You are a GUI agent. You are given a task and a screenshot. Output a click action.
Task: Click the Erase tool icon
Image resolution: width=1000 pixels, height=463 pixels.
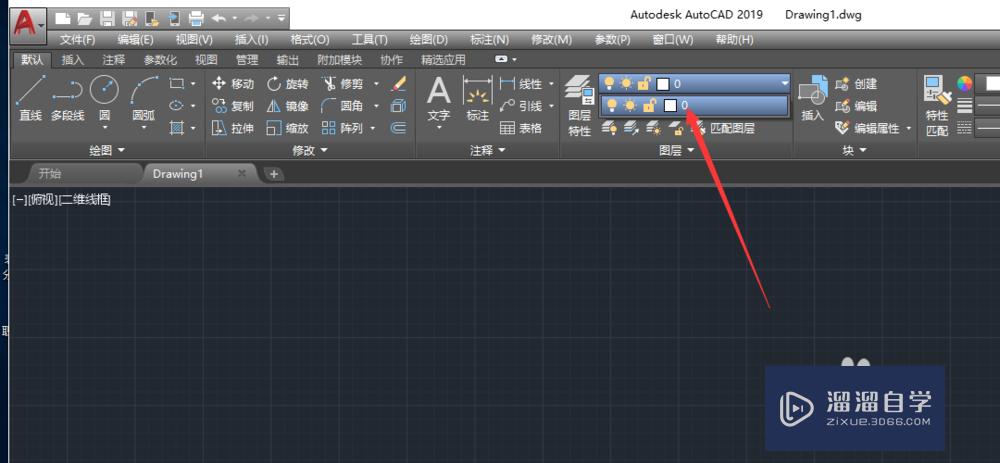coord(398,84)
